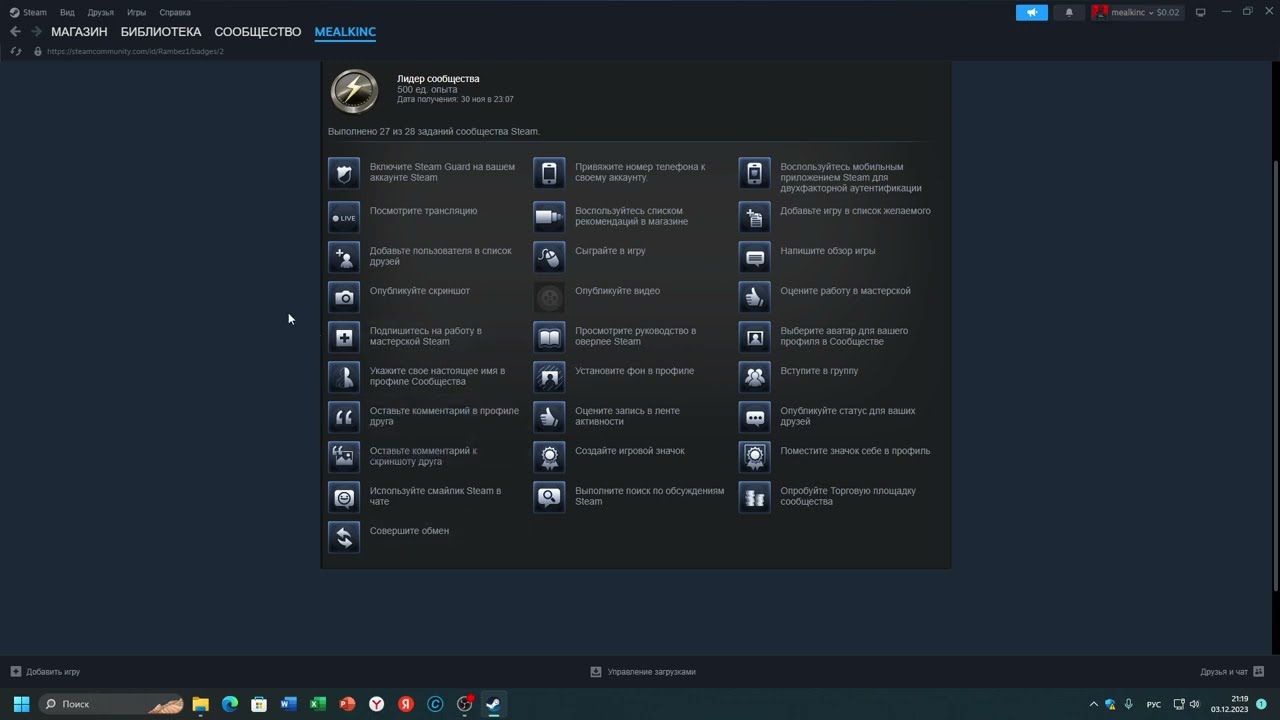This screenshot has height=720, width=1280.
Task: Click the text Лидер сообщества
Action: coord(438,78)
